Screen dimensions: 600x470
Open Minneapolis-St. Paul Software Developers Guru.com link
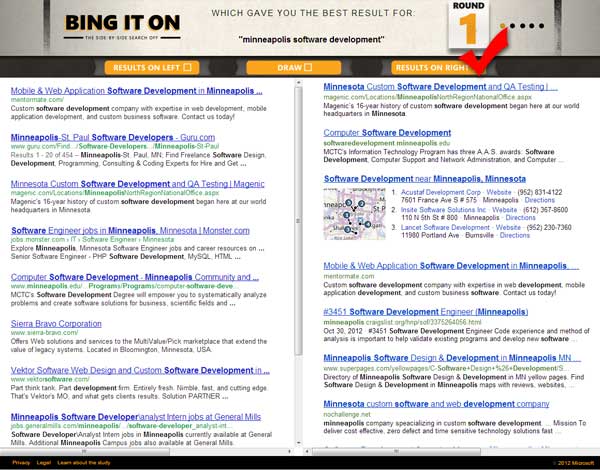click(x=112, y=137)
